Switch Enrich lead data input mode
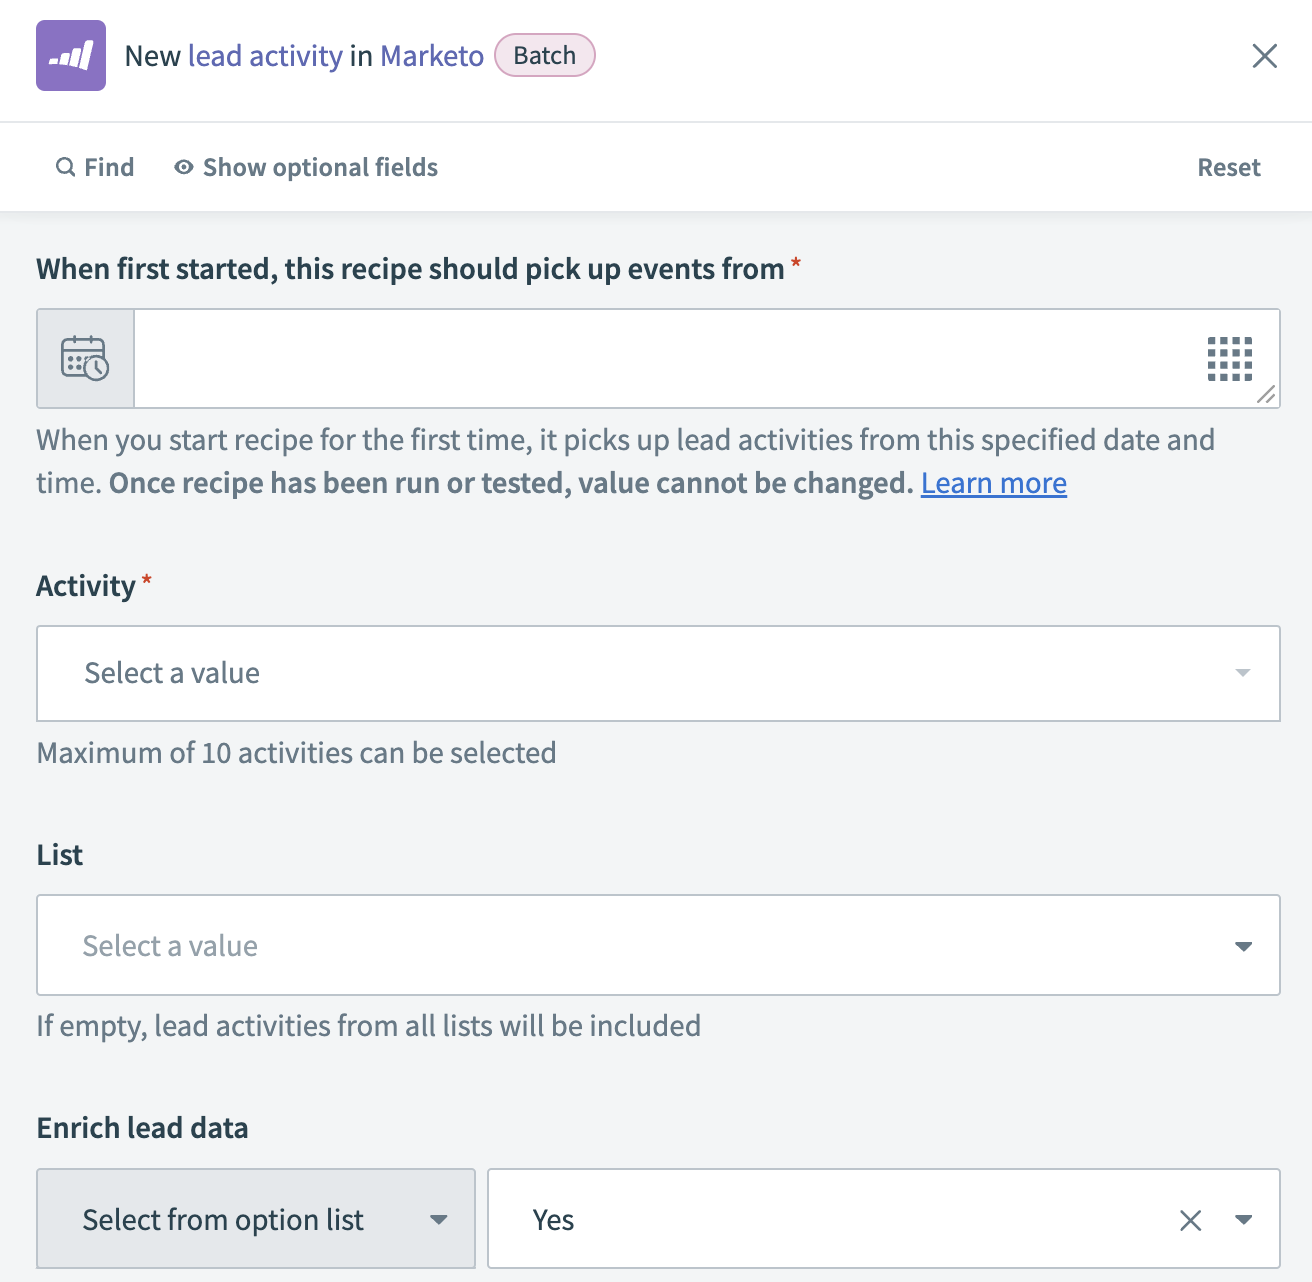The width and height of the screenshot is (1312, 1282). point(255,1219)
